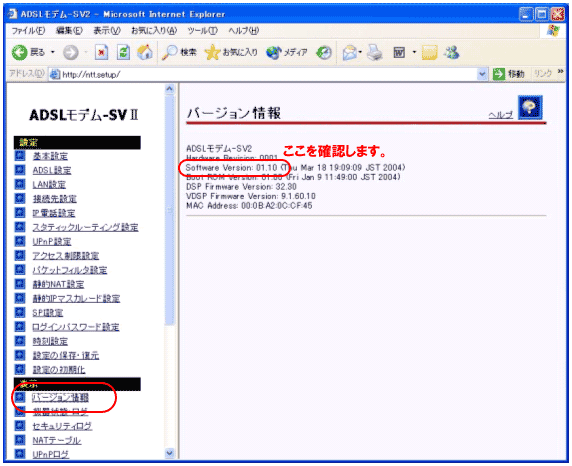Click the sidebar vertical scrollbar thumb
This screenshot has width=572, height=466.
pyautogui.click(x=170, y=210)
